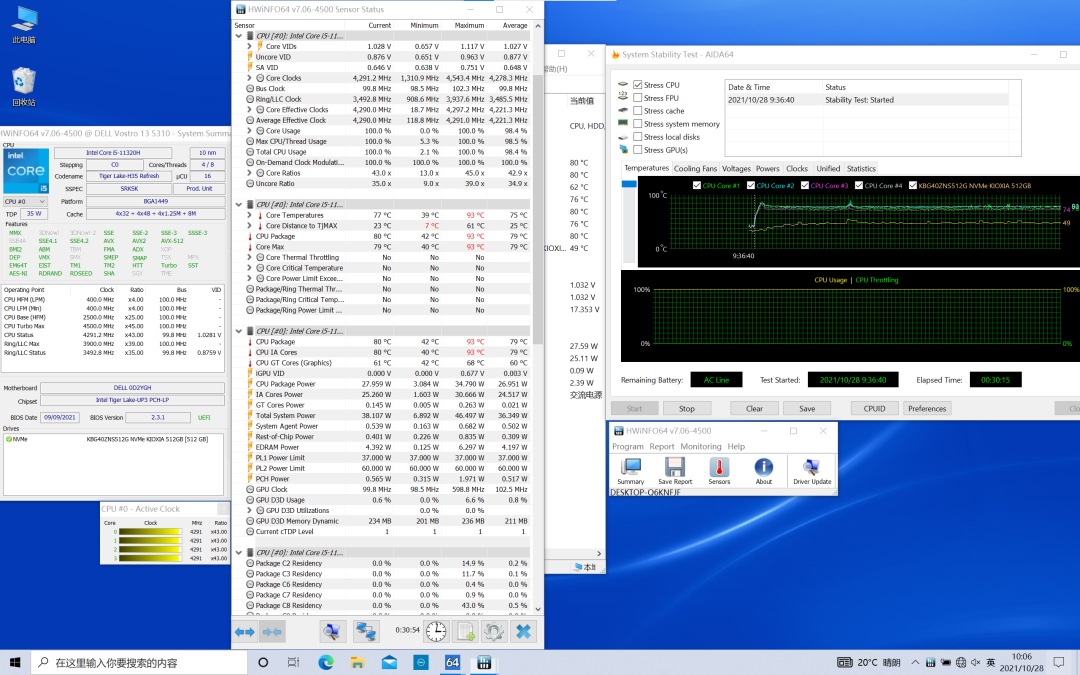The height and width of the screenshot is (675, 1080).
Task: Open sensor settings gear icon
Action: coord(493,632)
